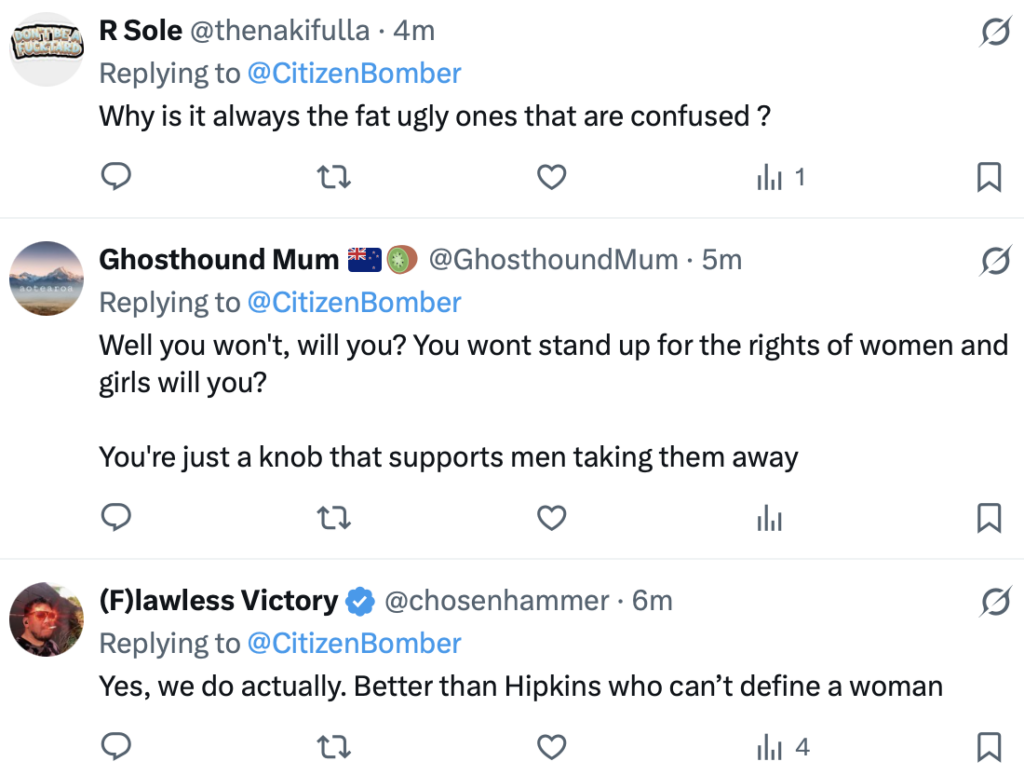Repost (F)lawless Victory's tweet
The image size is (1024, 775).
[x=334, y=746]
